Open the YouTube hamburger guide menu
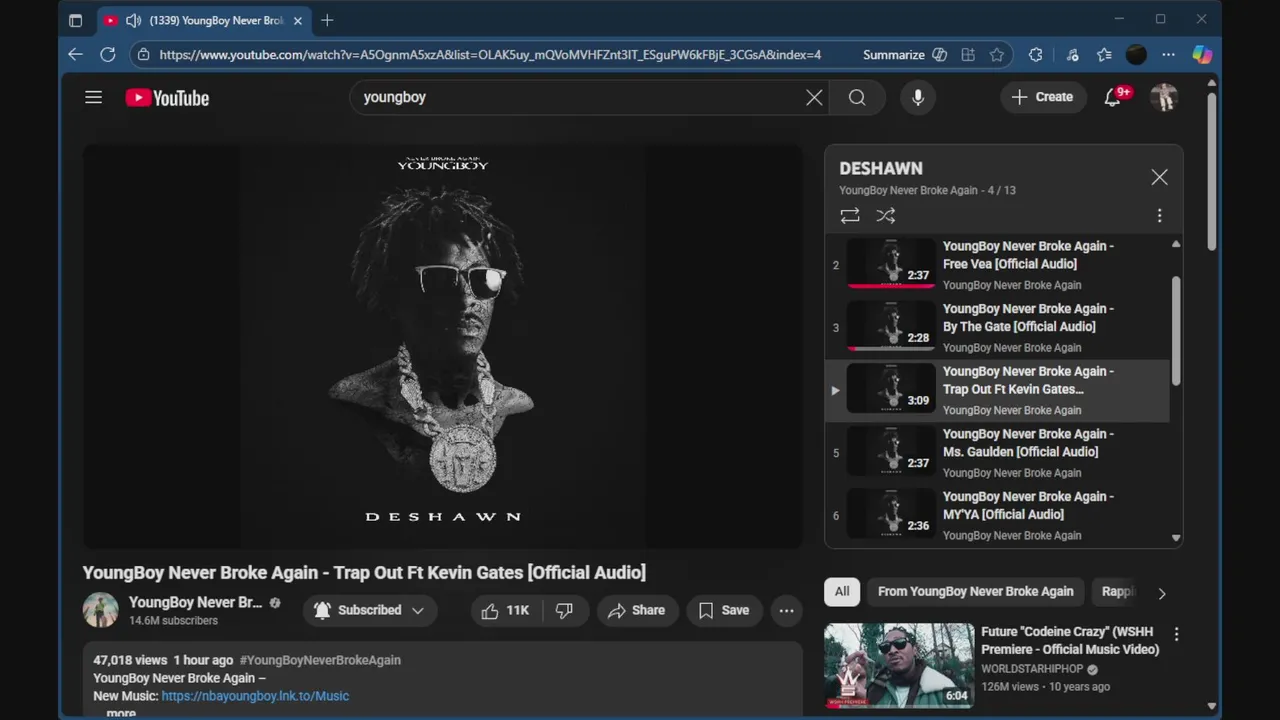This screenshot has width=1280, height=720. 93,97
